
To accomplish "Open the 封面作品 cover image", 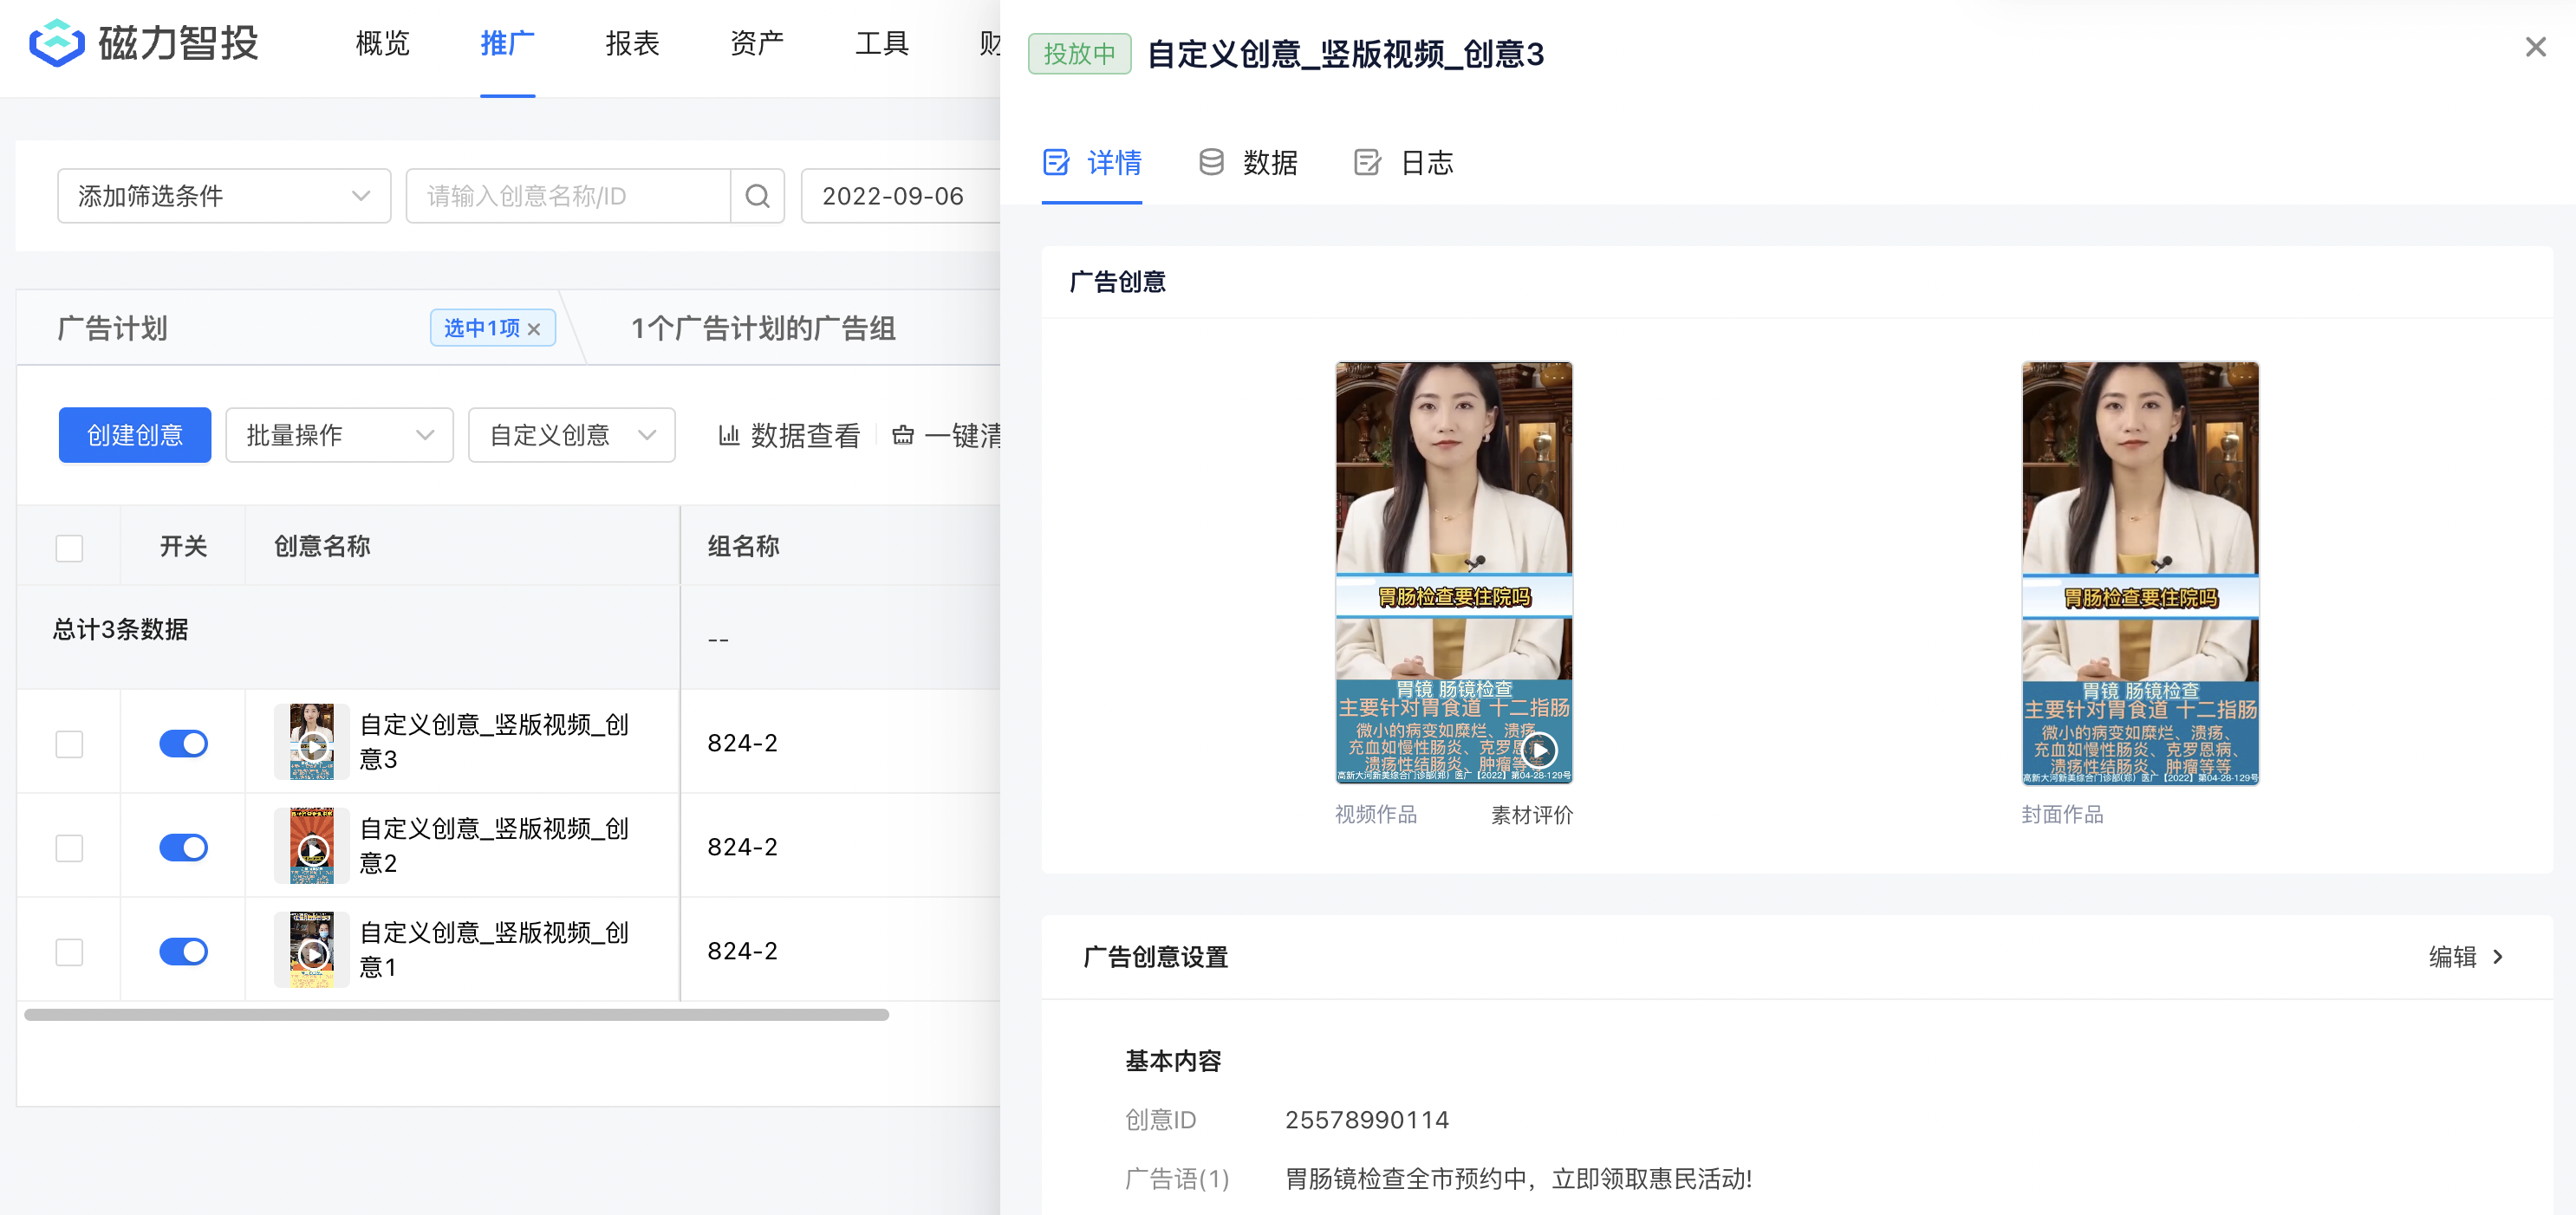I will (2140, 573).
